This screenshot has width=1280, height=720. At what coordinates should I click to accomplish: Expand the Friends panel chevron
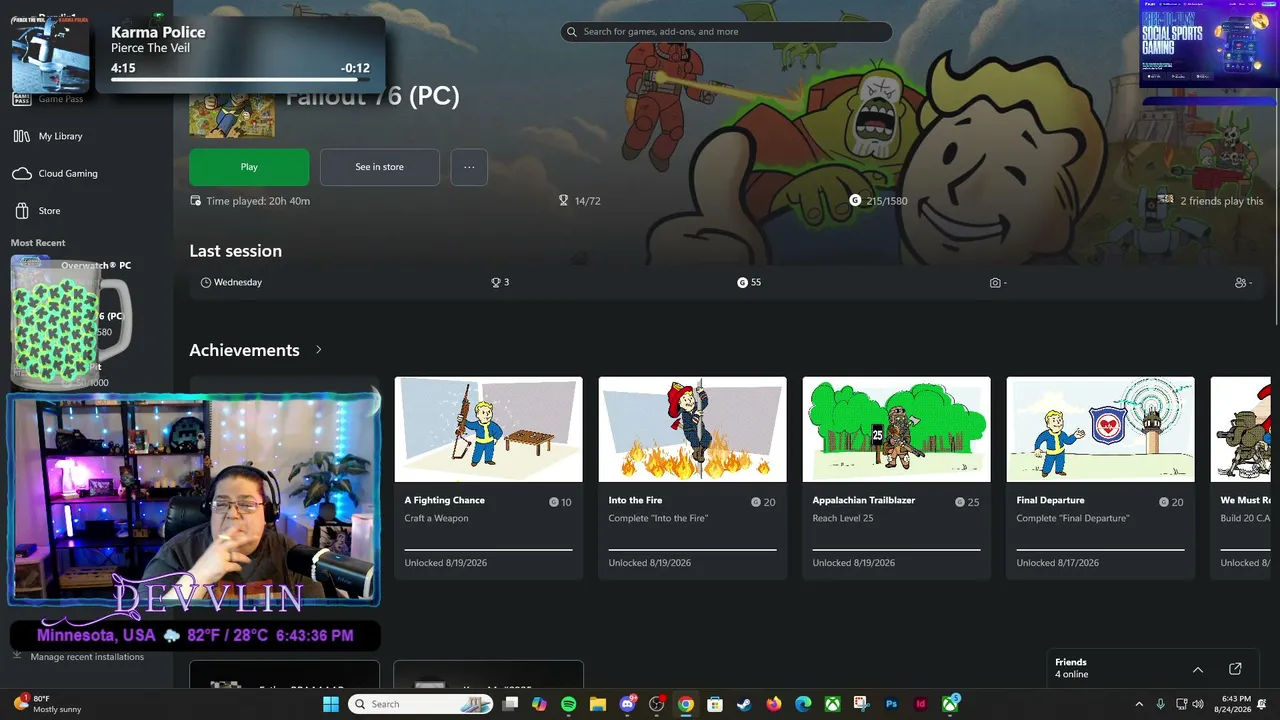coord(1198,669)
